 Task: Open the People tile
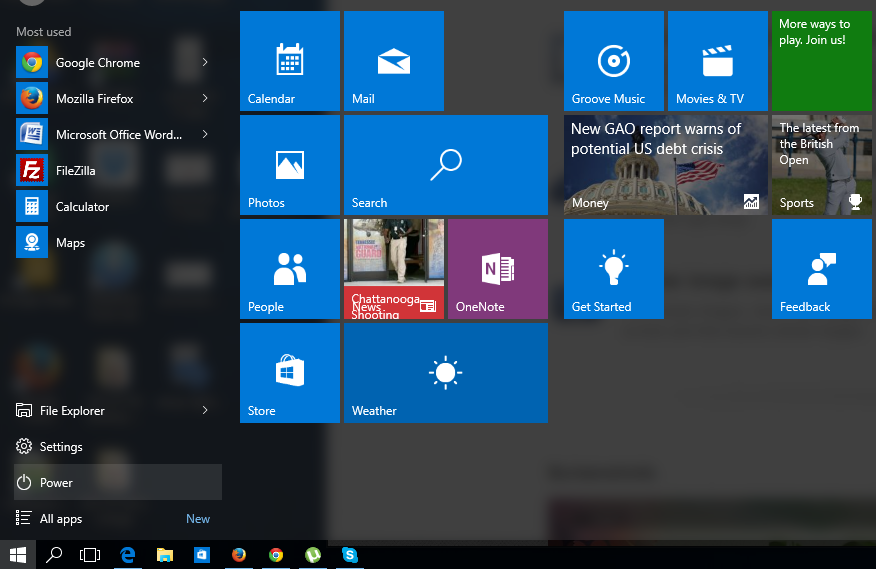tap(289, 269)
